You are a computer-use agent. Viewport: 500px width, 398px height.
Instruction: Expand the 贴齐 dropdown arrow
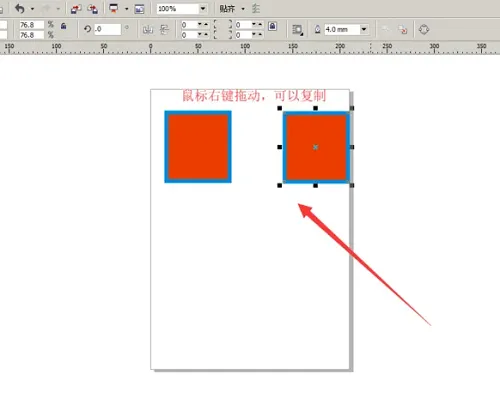tap(243, 9)
